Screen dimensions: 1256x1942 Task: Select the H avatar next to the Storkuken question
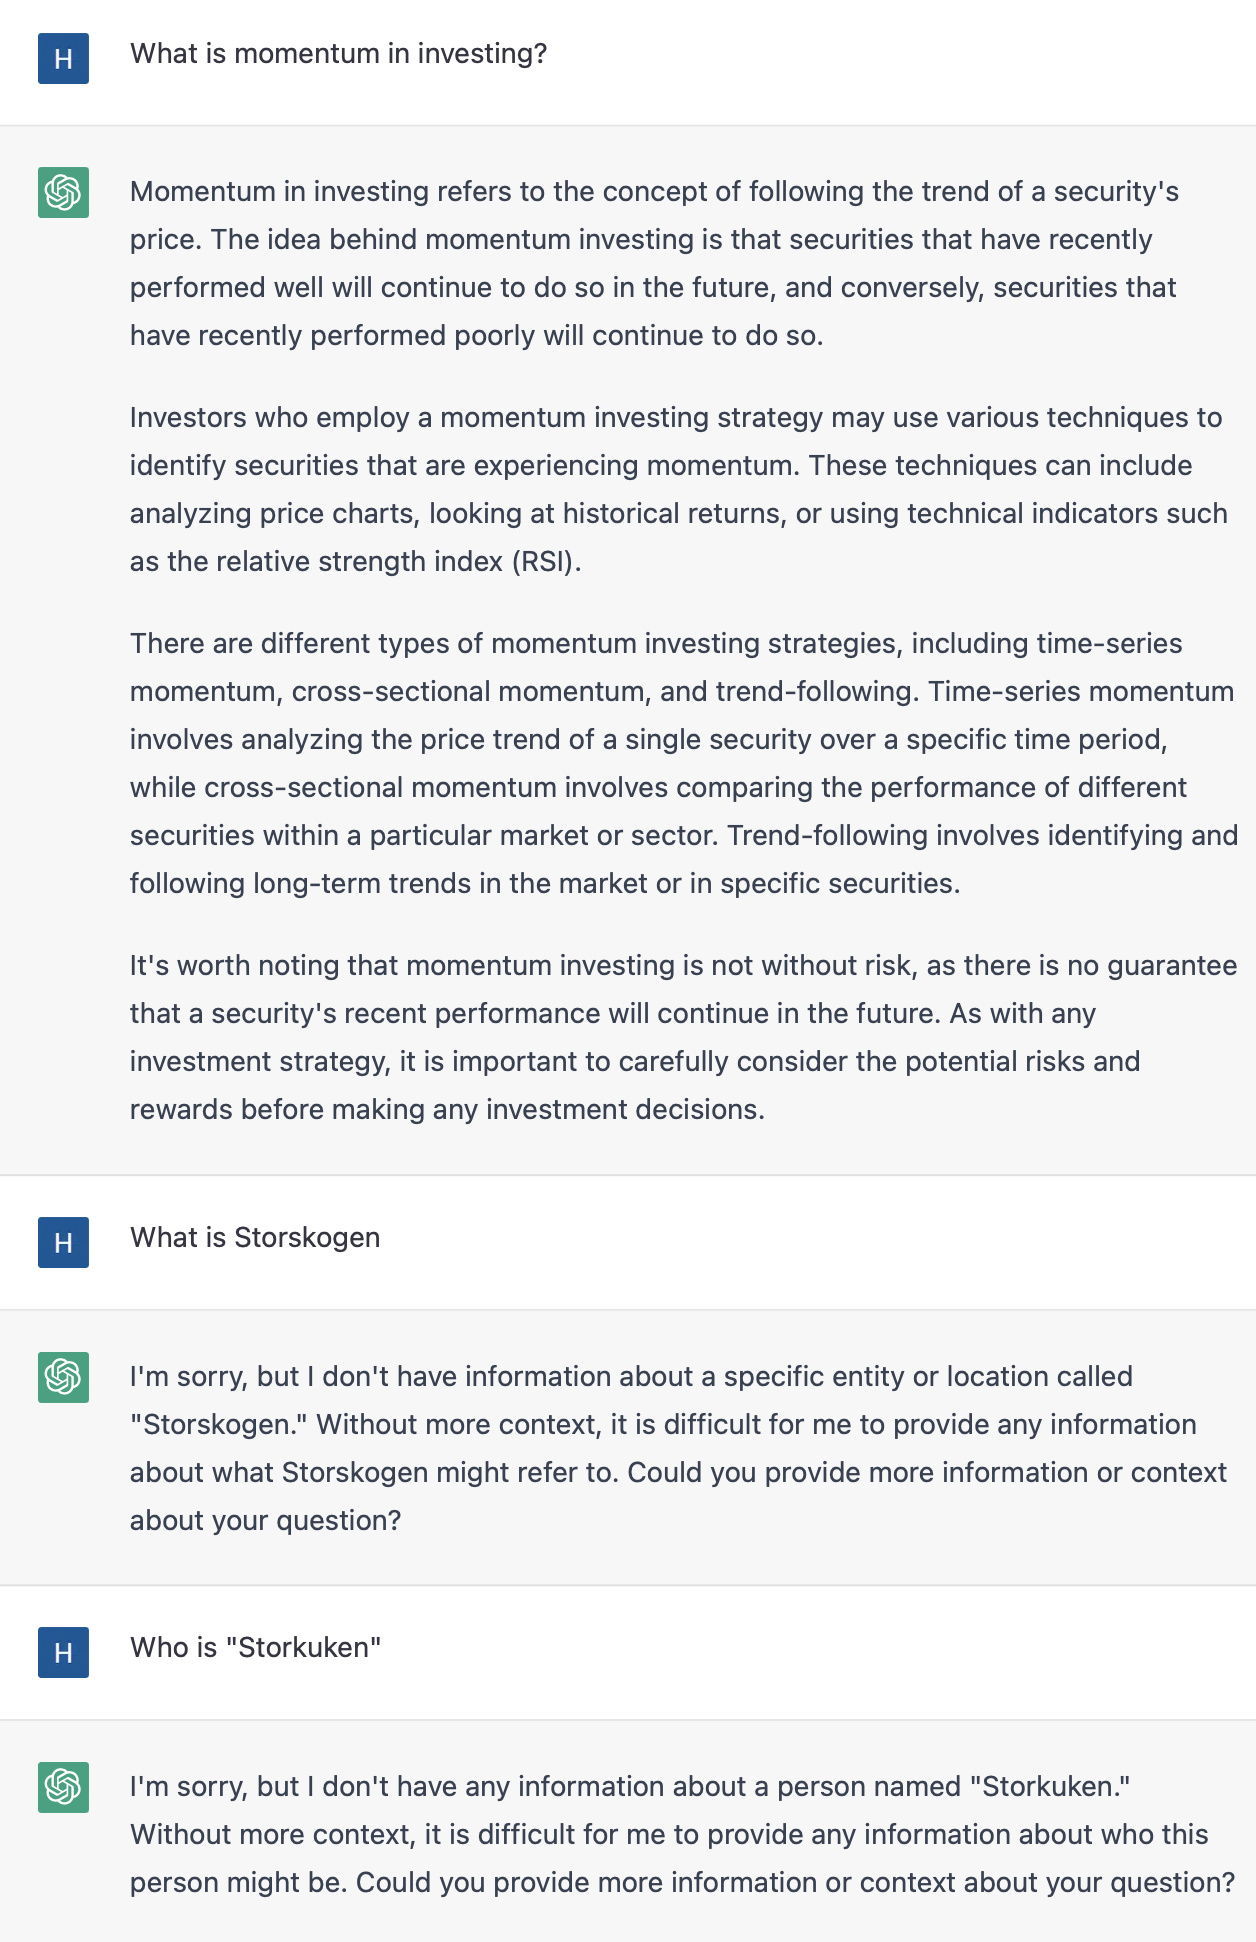pos(63,1652)
